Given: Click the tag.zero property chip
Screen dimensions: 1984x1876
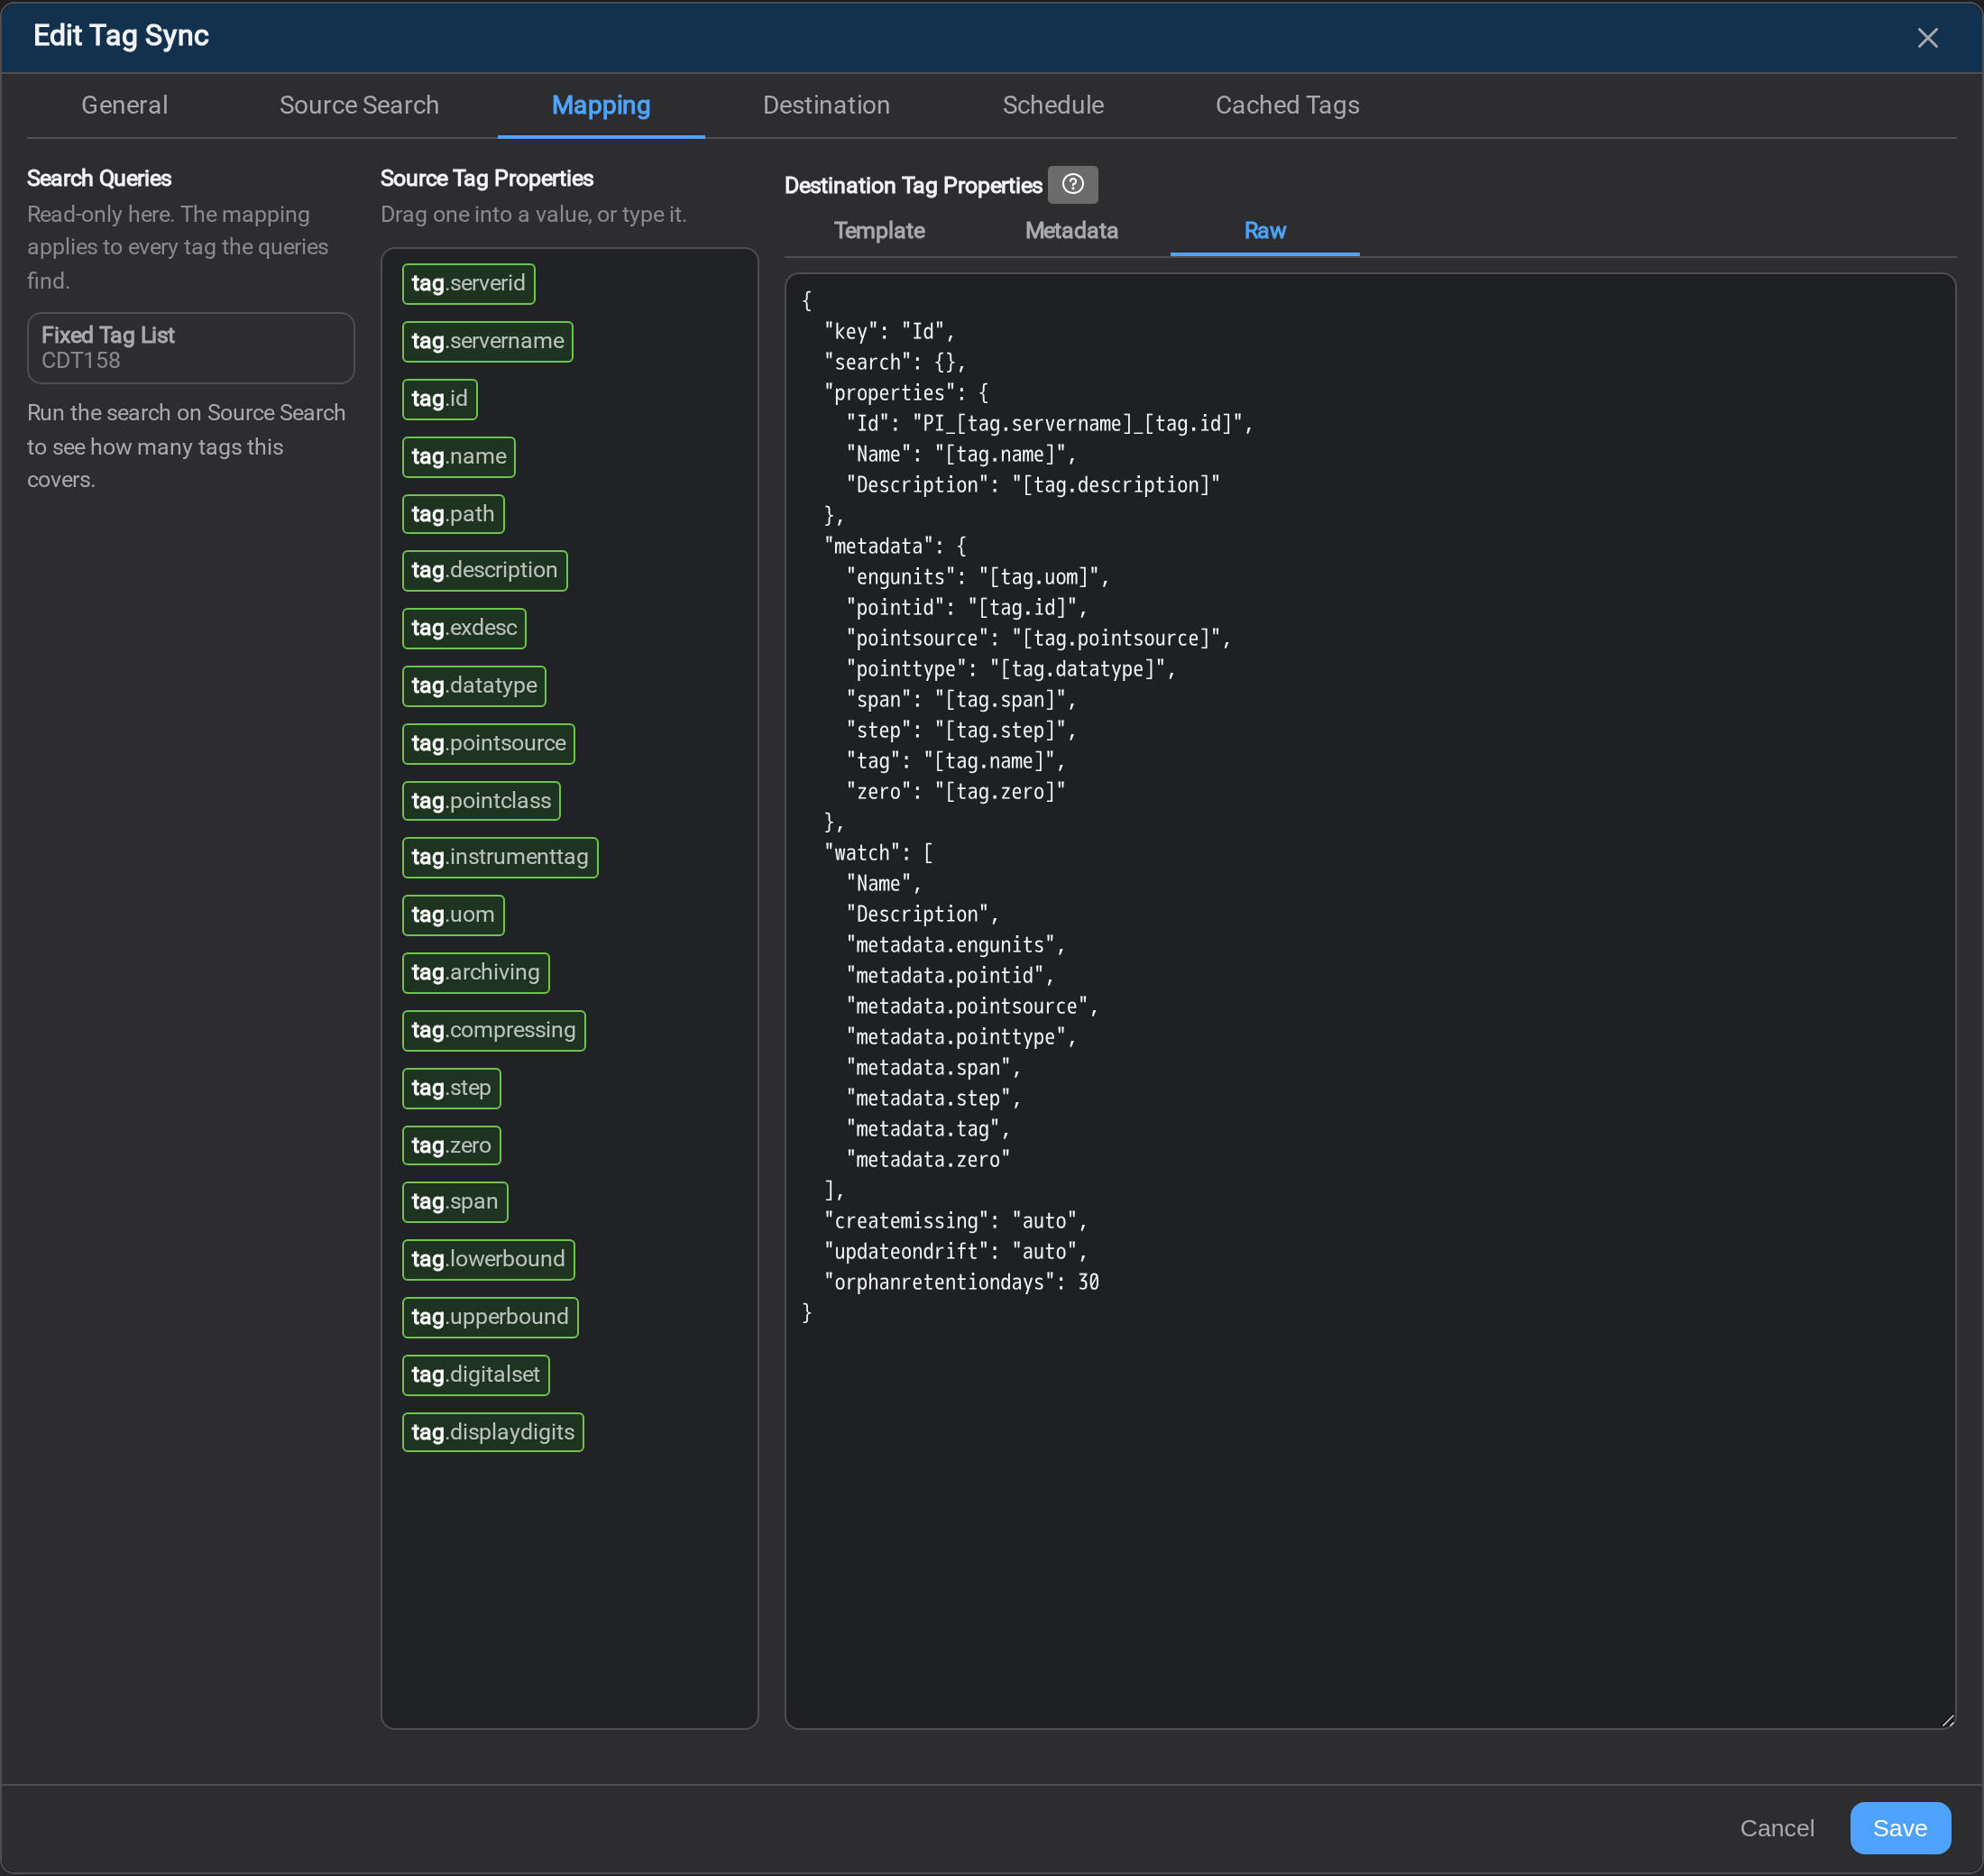Looking at the screenshot, I should pos(452,1146).
